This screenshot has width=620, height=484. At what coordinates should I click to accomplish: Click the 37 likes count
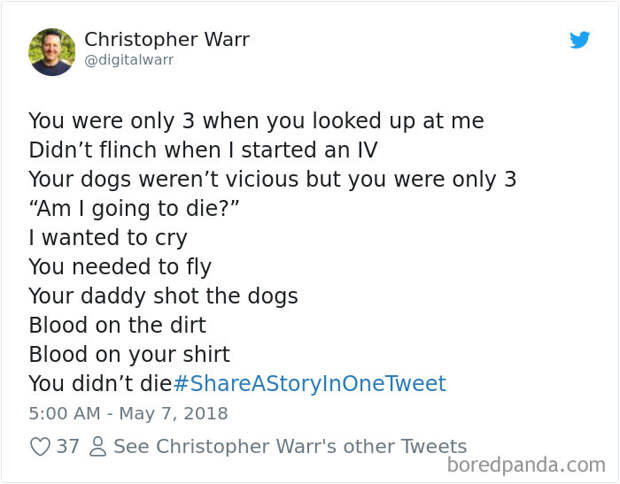[x=68, y=446]
